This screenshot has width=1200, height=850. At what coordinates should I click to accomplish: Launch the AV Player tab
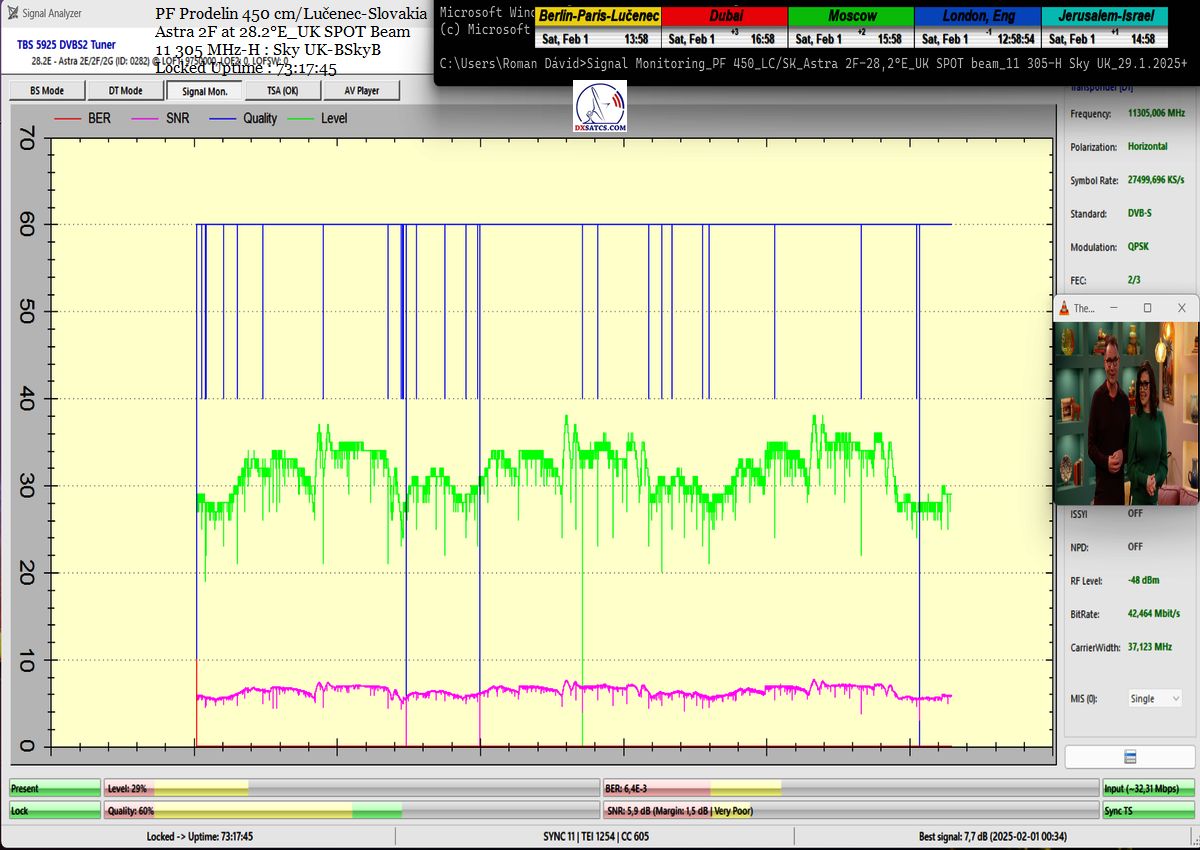coord(361,90)
